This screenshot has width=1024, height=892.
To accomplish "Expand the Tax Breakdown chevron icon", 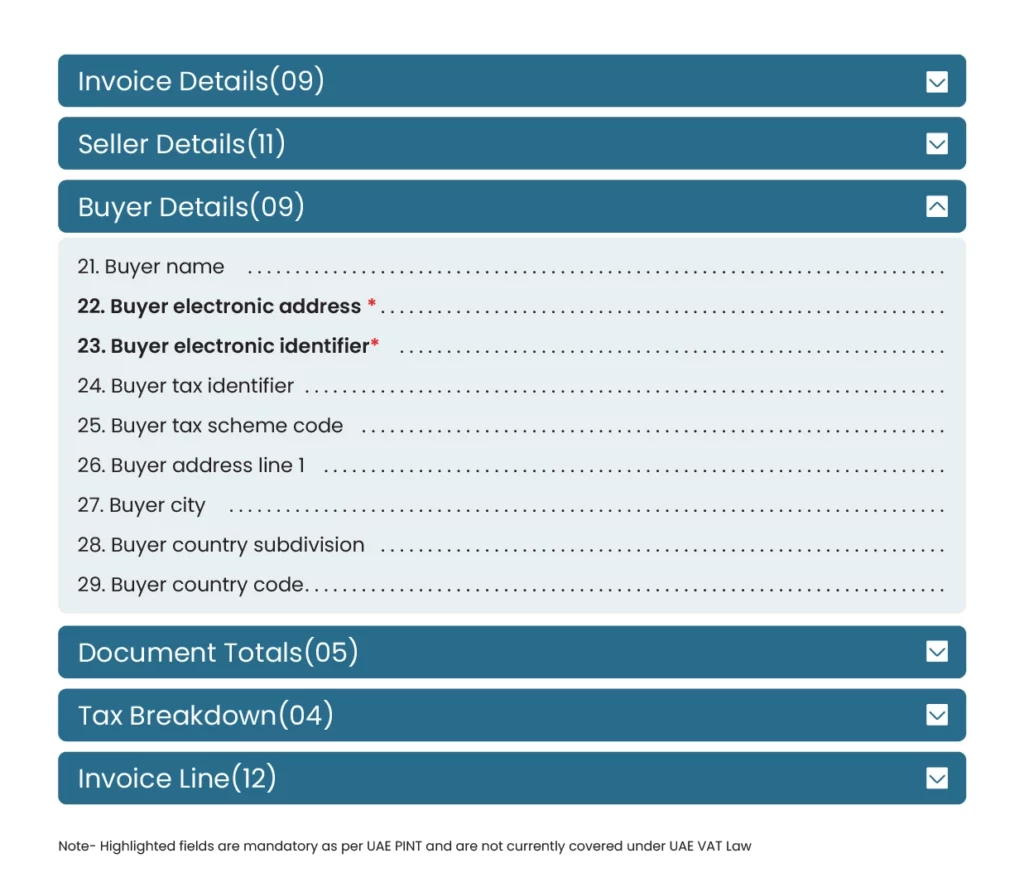I will click(937, 715).
